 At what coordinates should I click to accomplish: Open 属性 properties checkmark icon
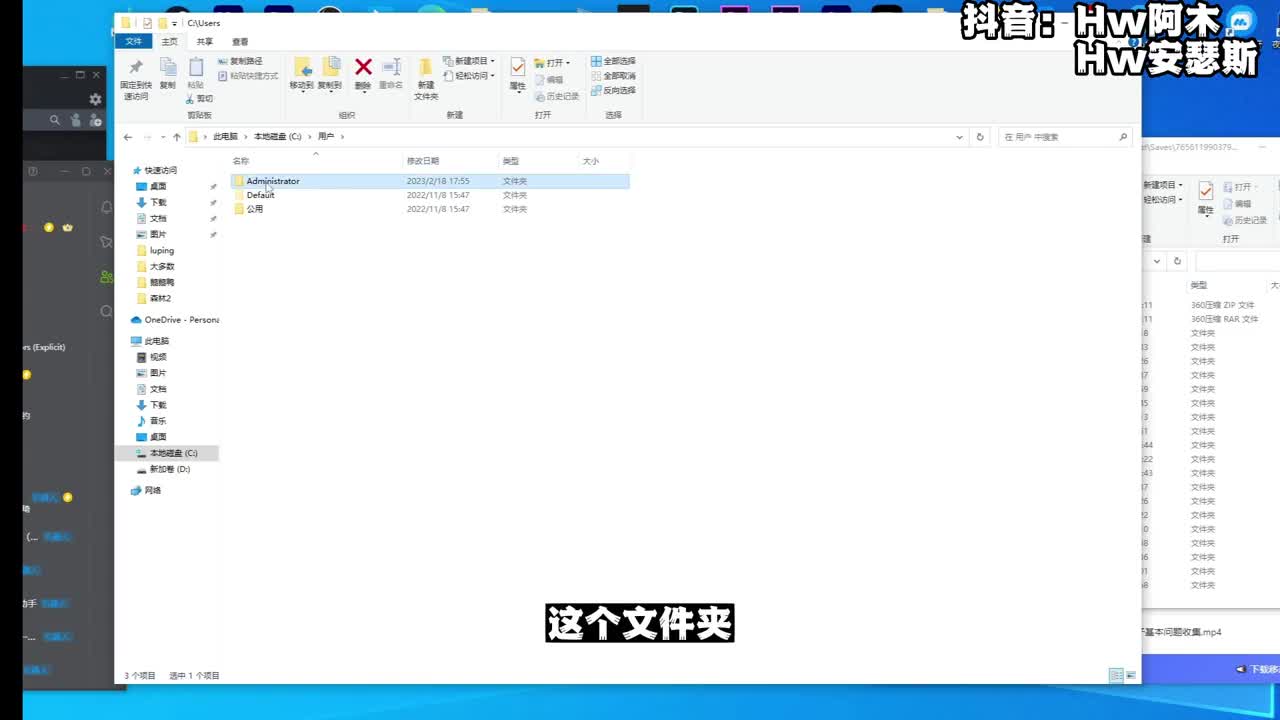click(x=517, y=67)
